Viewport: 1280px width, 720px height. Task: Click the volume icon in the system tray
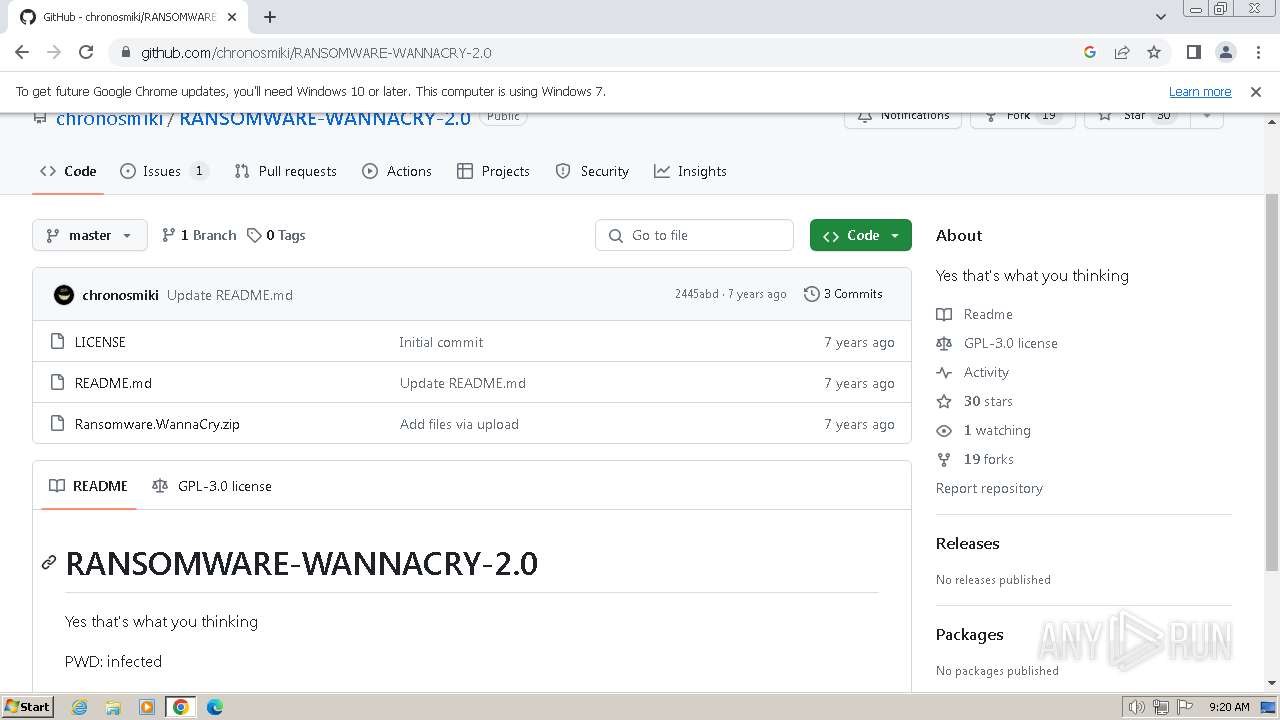(1136, 707)
